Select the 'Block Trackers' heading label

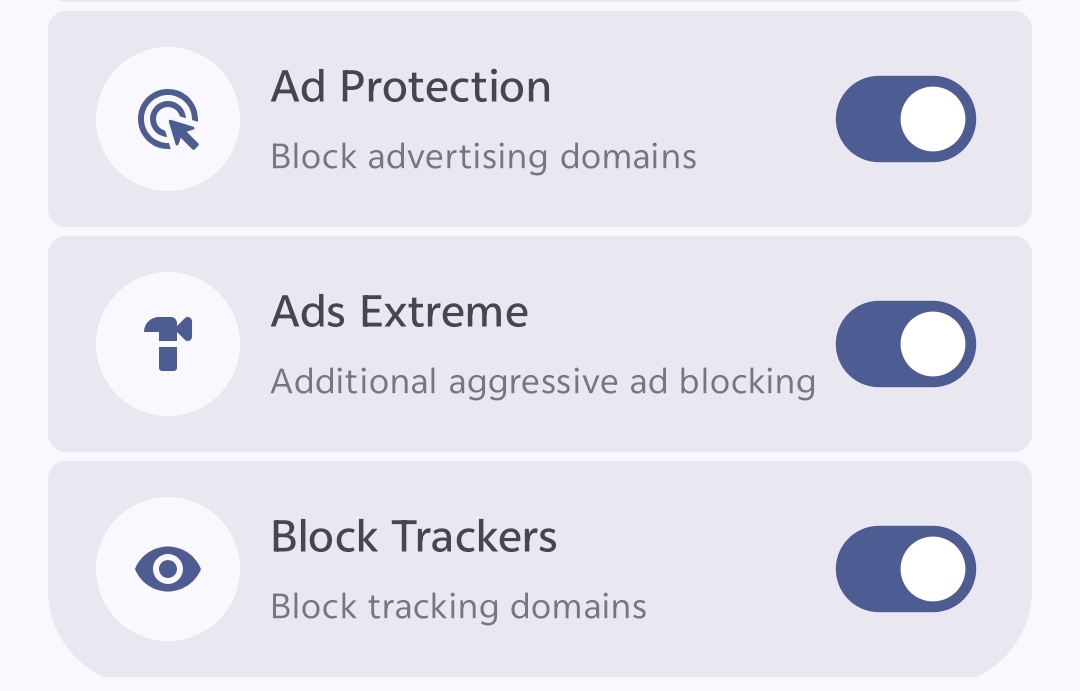click(414, 538)
